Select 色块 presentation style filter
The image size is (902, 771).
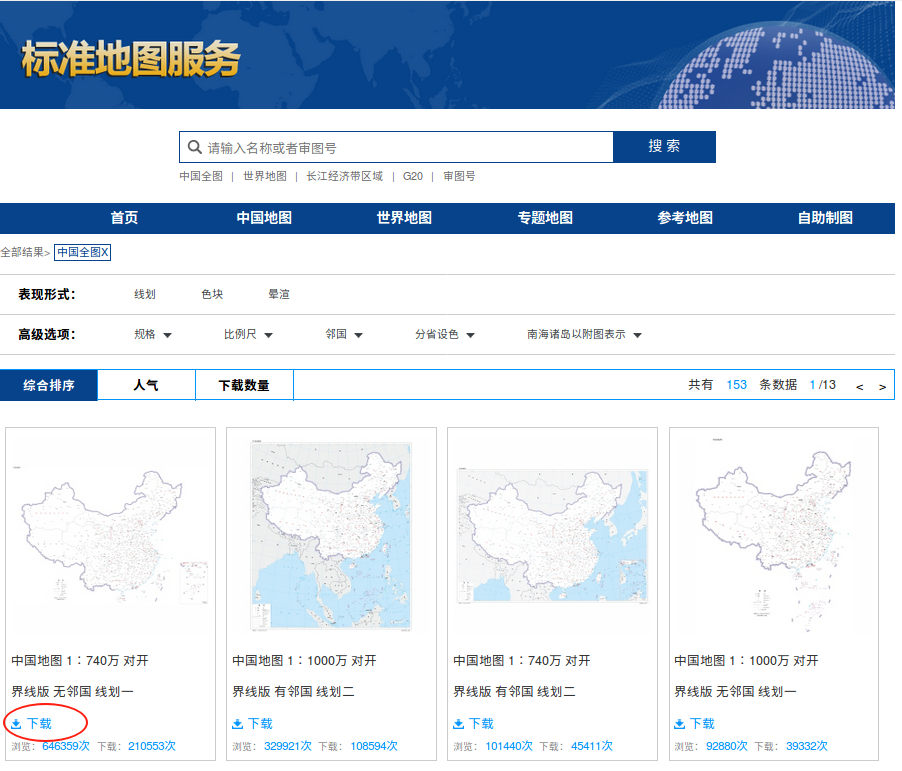point(212,294)
